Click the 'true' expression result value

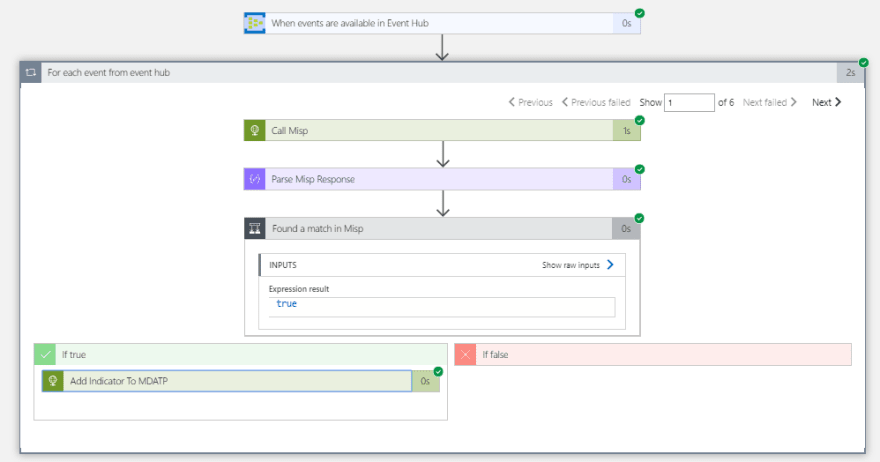click(286, 304)
